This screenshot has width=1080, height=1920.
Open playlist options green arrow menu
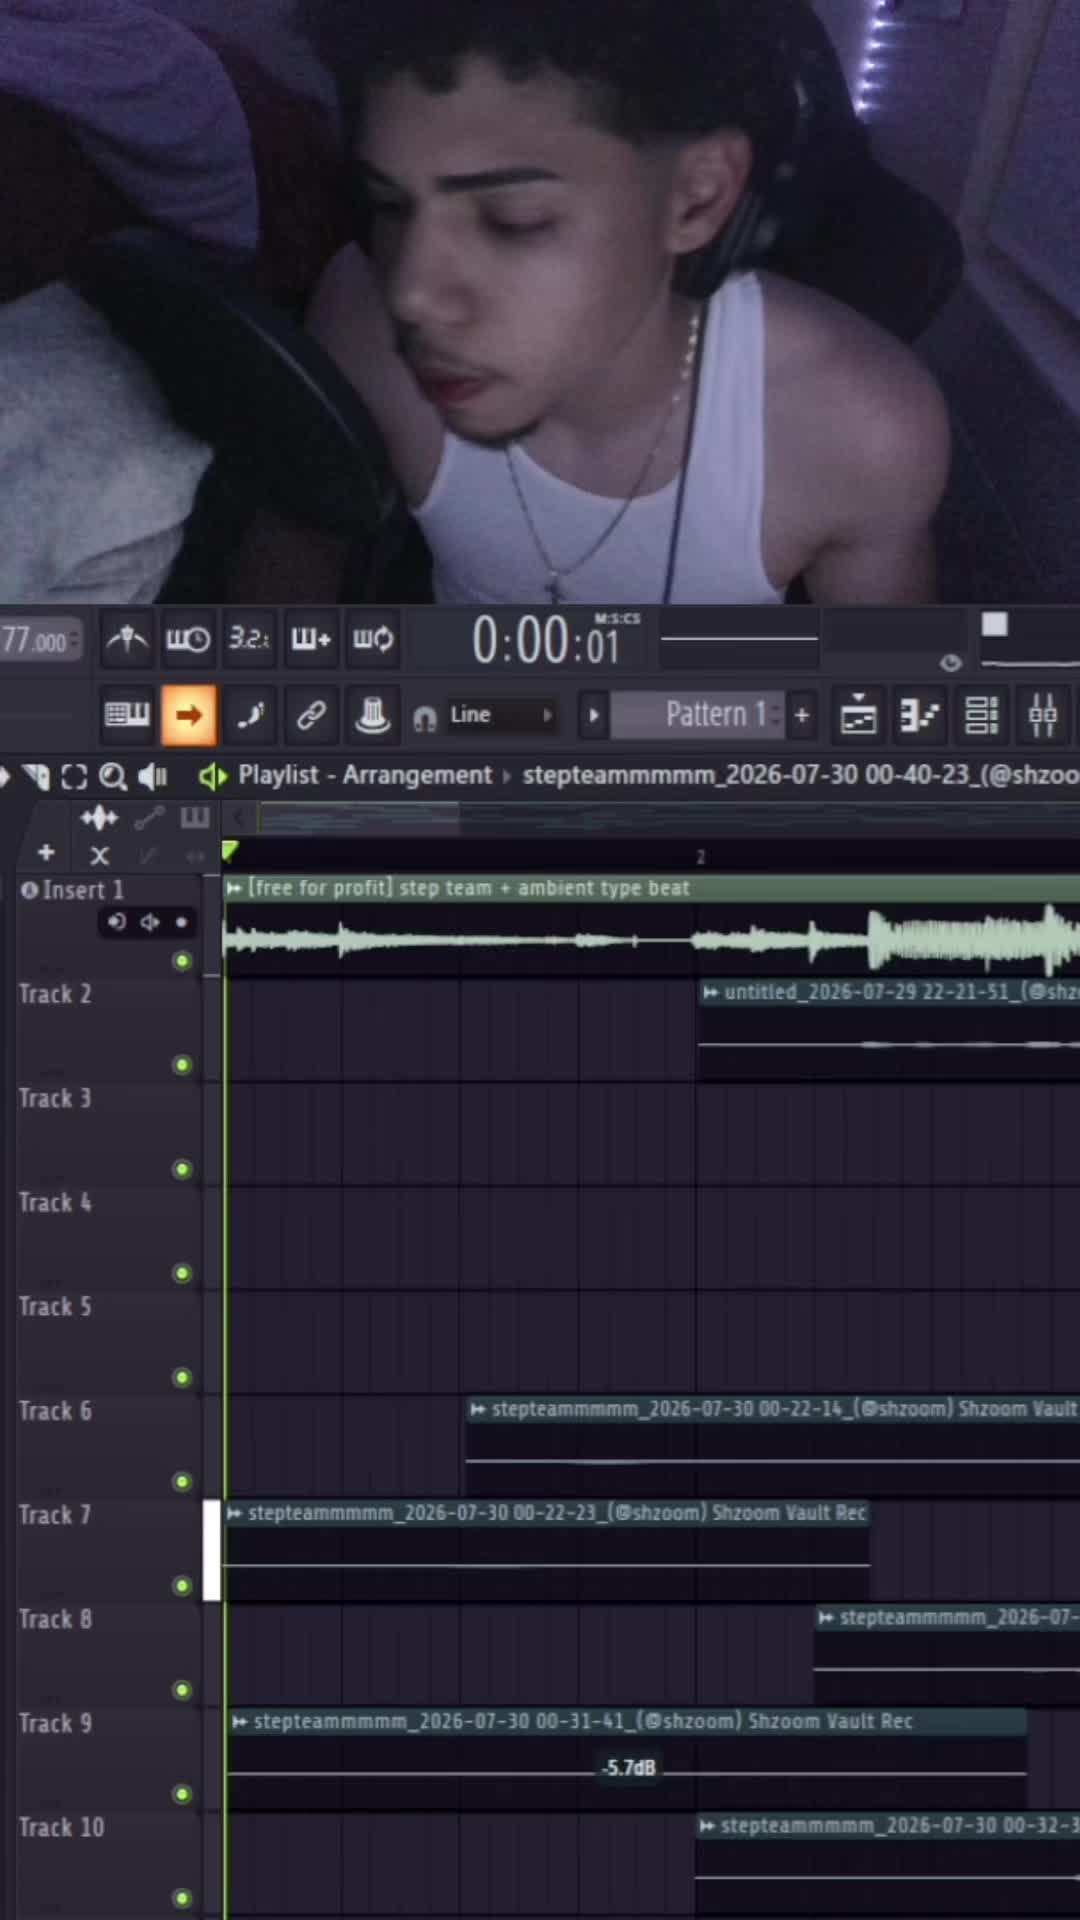pyautogui.click(x=212, y=776)
